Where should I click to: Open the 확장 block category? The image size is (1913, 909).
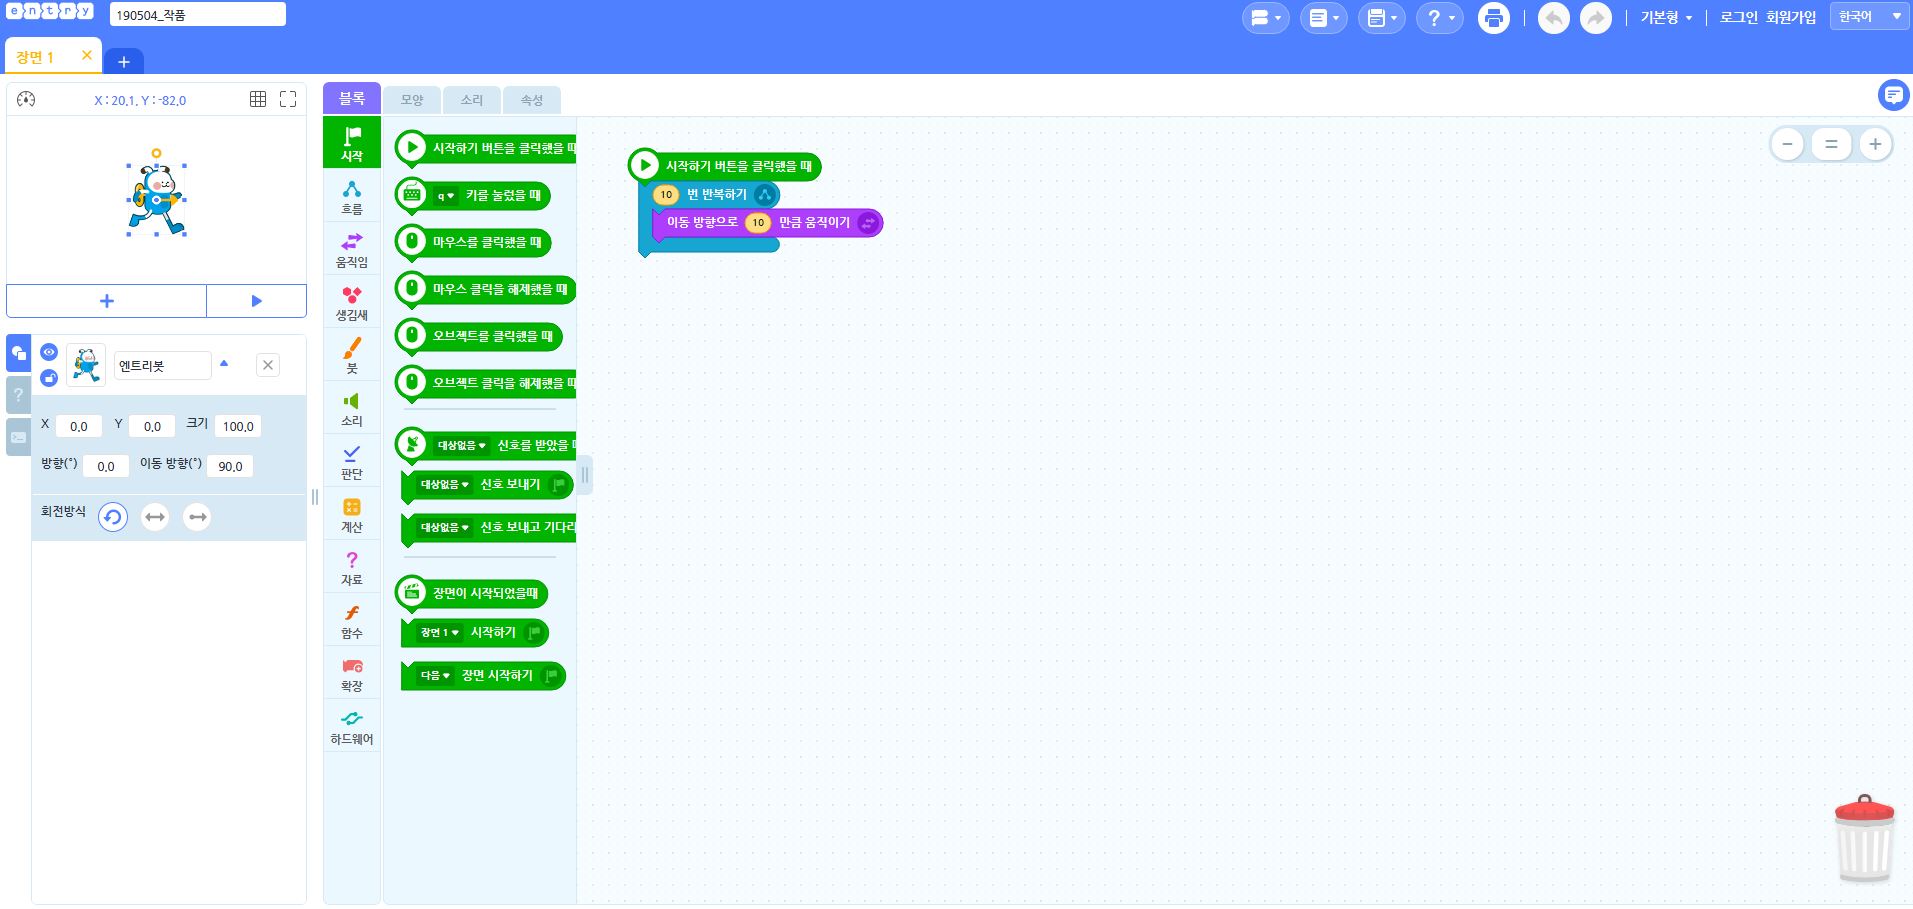tap(352, 673)
